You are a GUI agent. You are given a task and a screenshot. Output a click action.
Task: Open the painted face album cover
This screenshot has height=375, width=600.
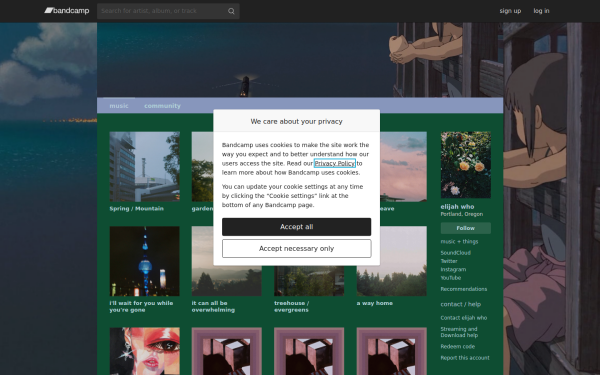(144, 351)
